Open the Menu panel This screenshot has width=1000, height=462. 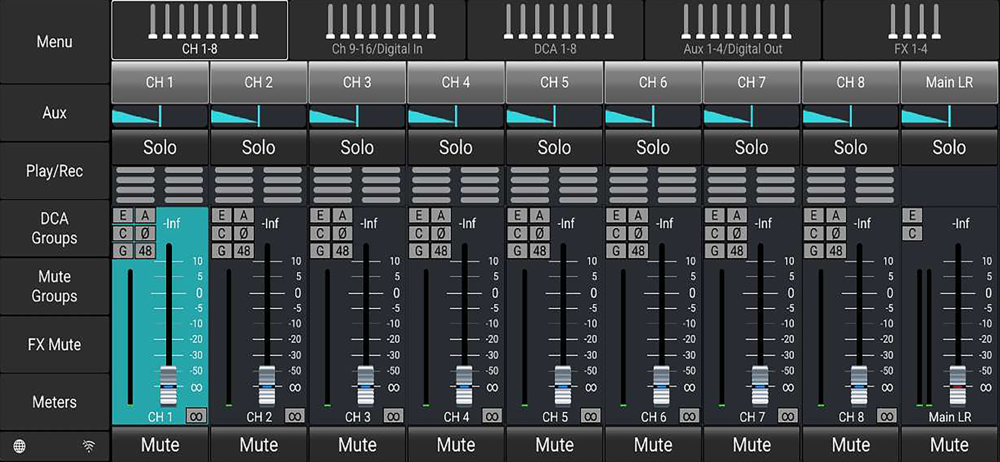coord(54,42)
